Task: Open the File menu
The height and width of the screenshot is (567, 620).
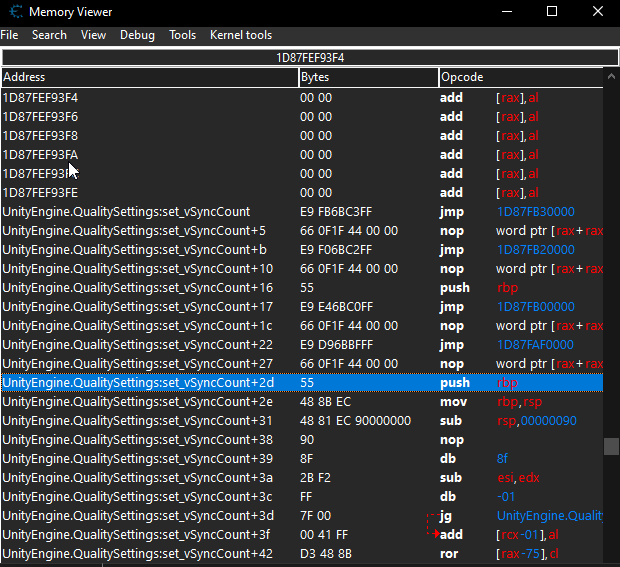Action: coord(9,35)
